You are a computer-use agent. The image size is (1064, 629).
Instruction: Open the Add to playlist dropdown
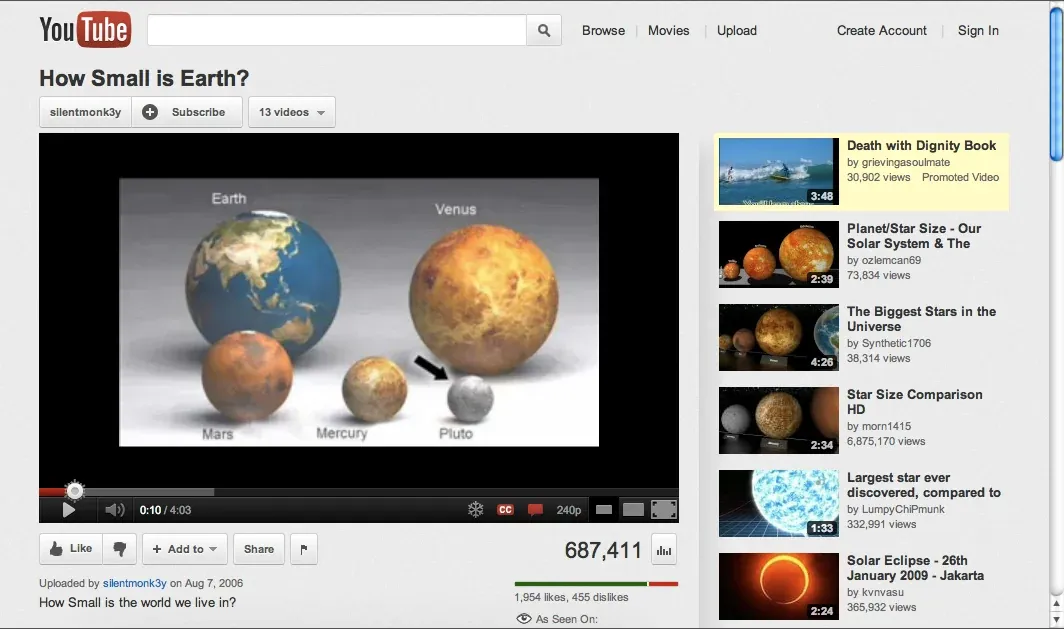(185, 549)
